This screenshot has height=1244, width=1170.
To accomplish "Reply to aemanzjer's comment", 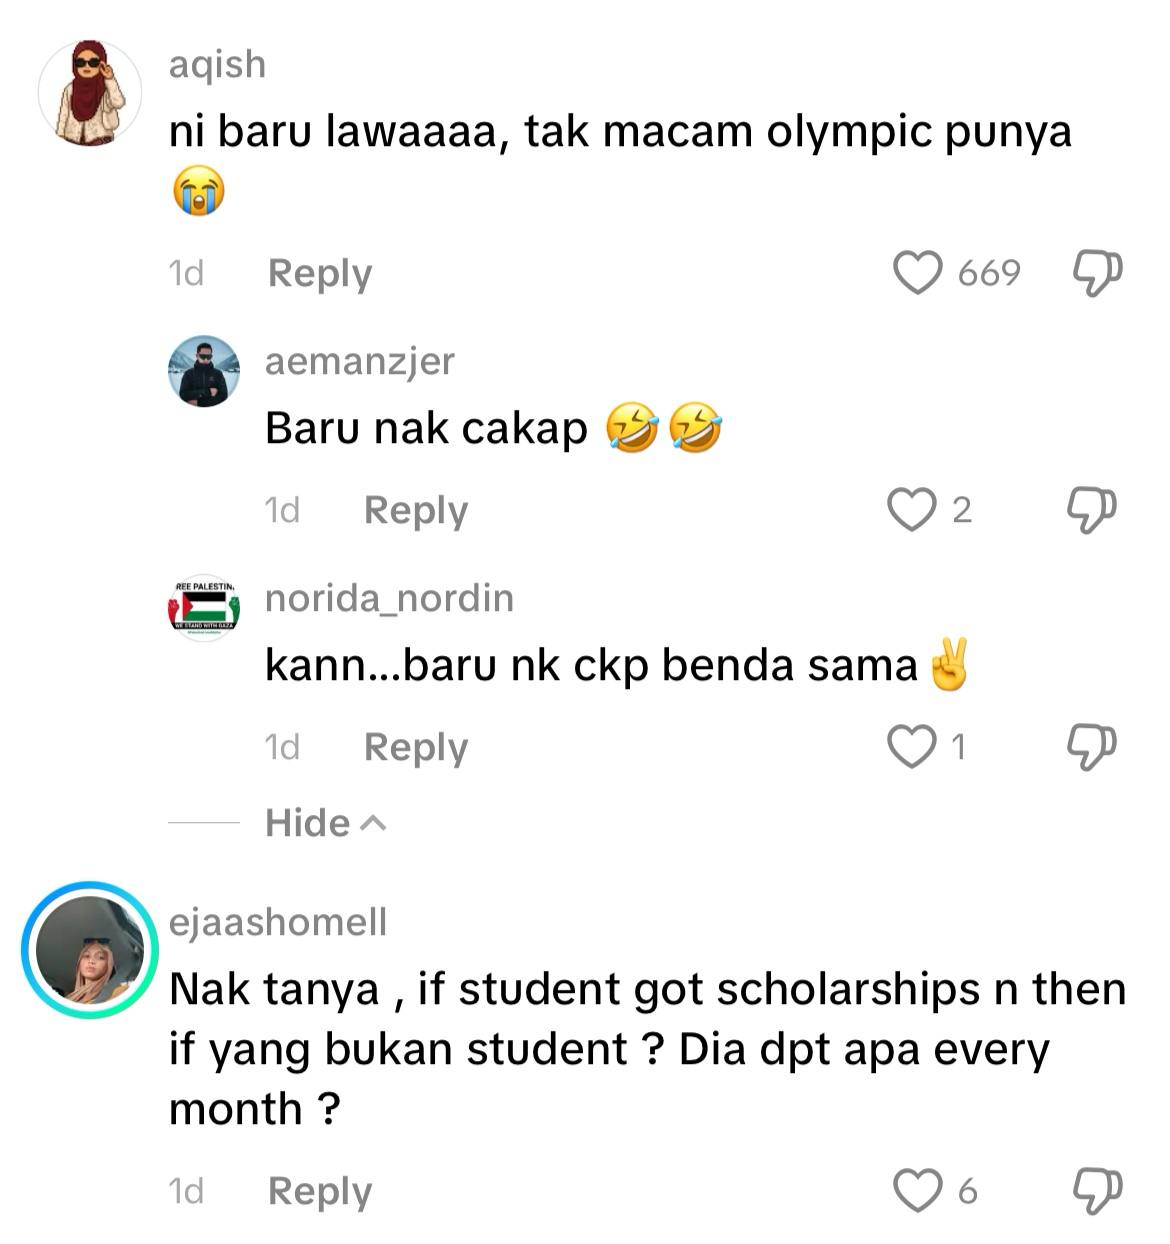I will [x=416, y=510].
